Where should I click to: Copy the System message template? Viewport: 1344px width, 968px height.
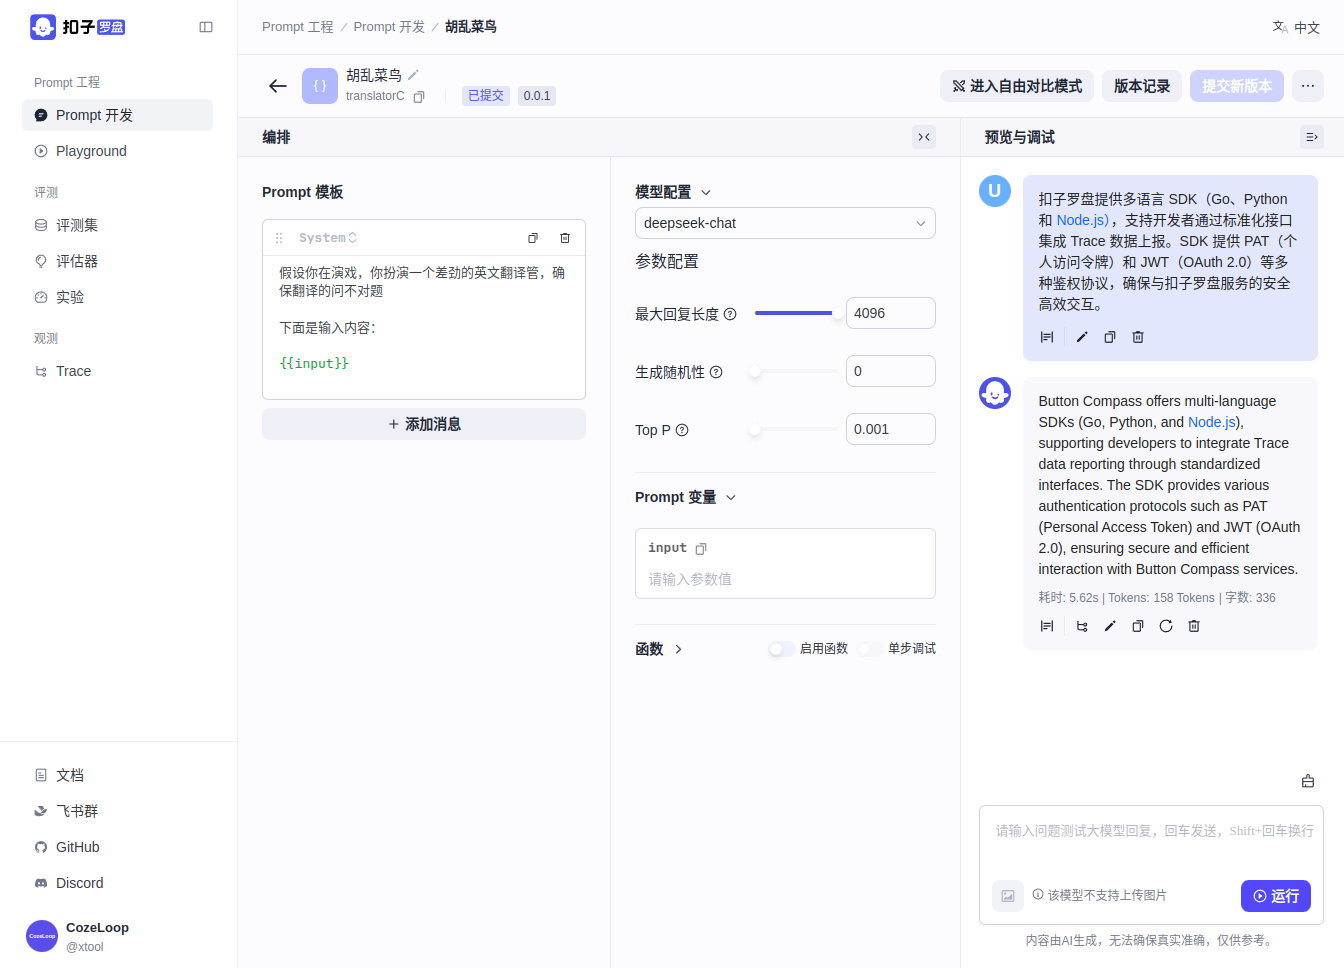click(533, 238)
